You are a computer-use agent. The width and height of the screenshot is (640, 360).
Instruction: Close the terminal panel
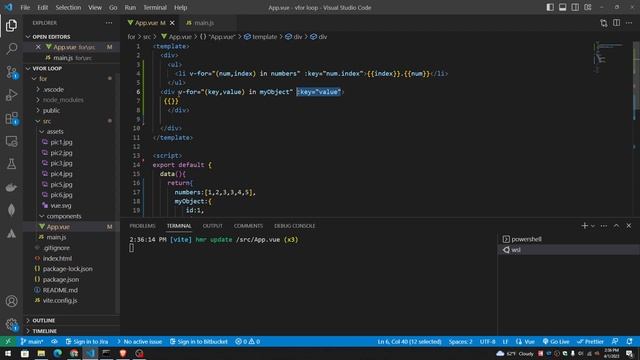point(629,226)
